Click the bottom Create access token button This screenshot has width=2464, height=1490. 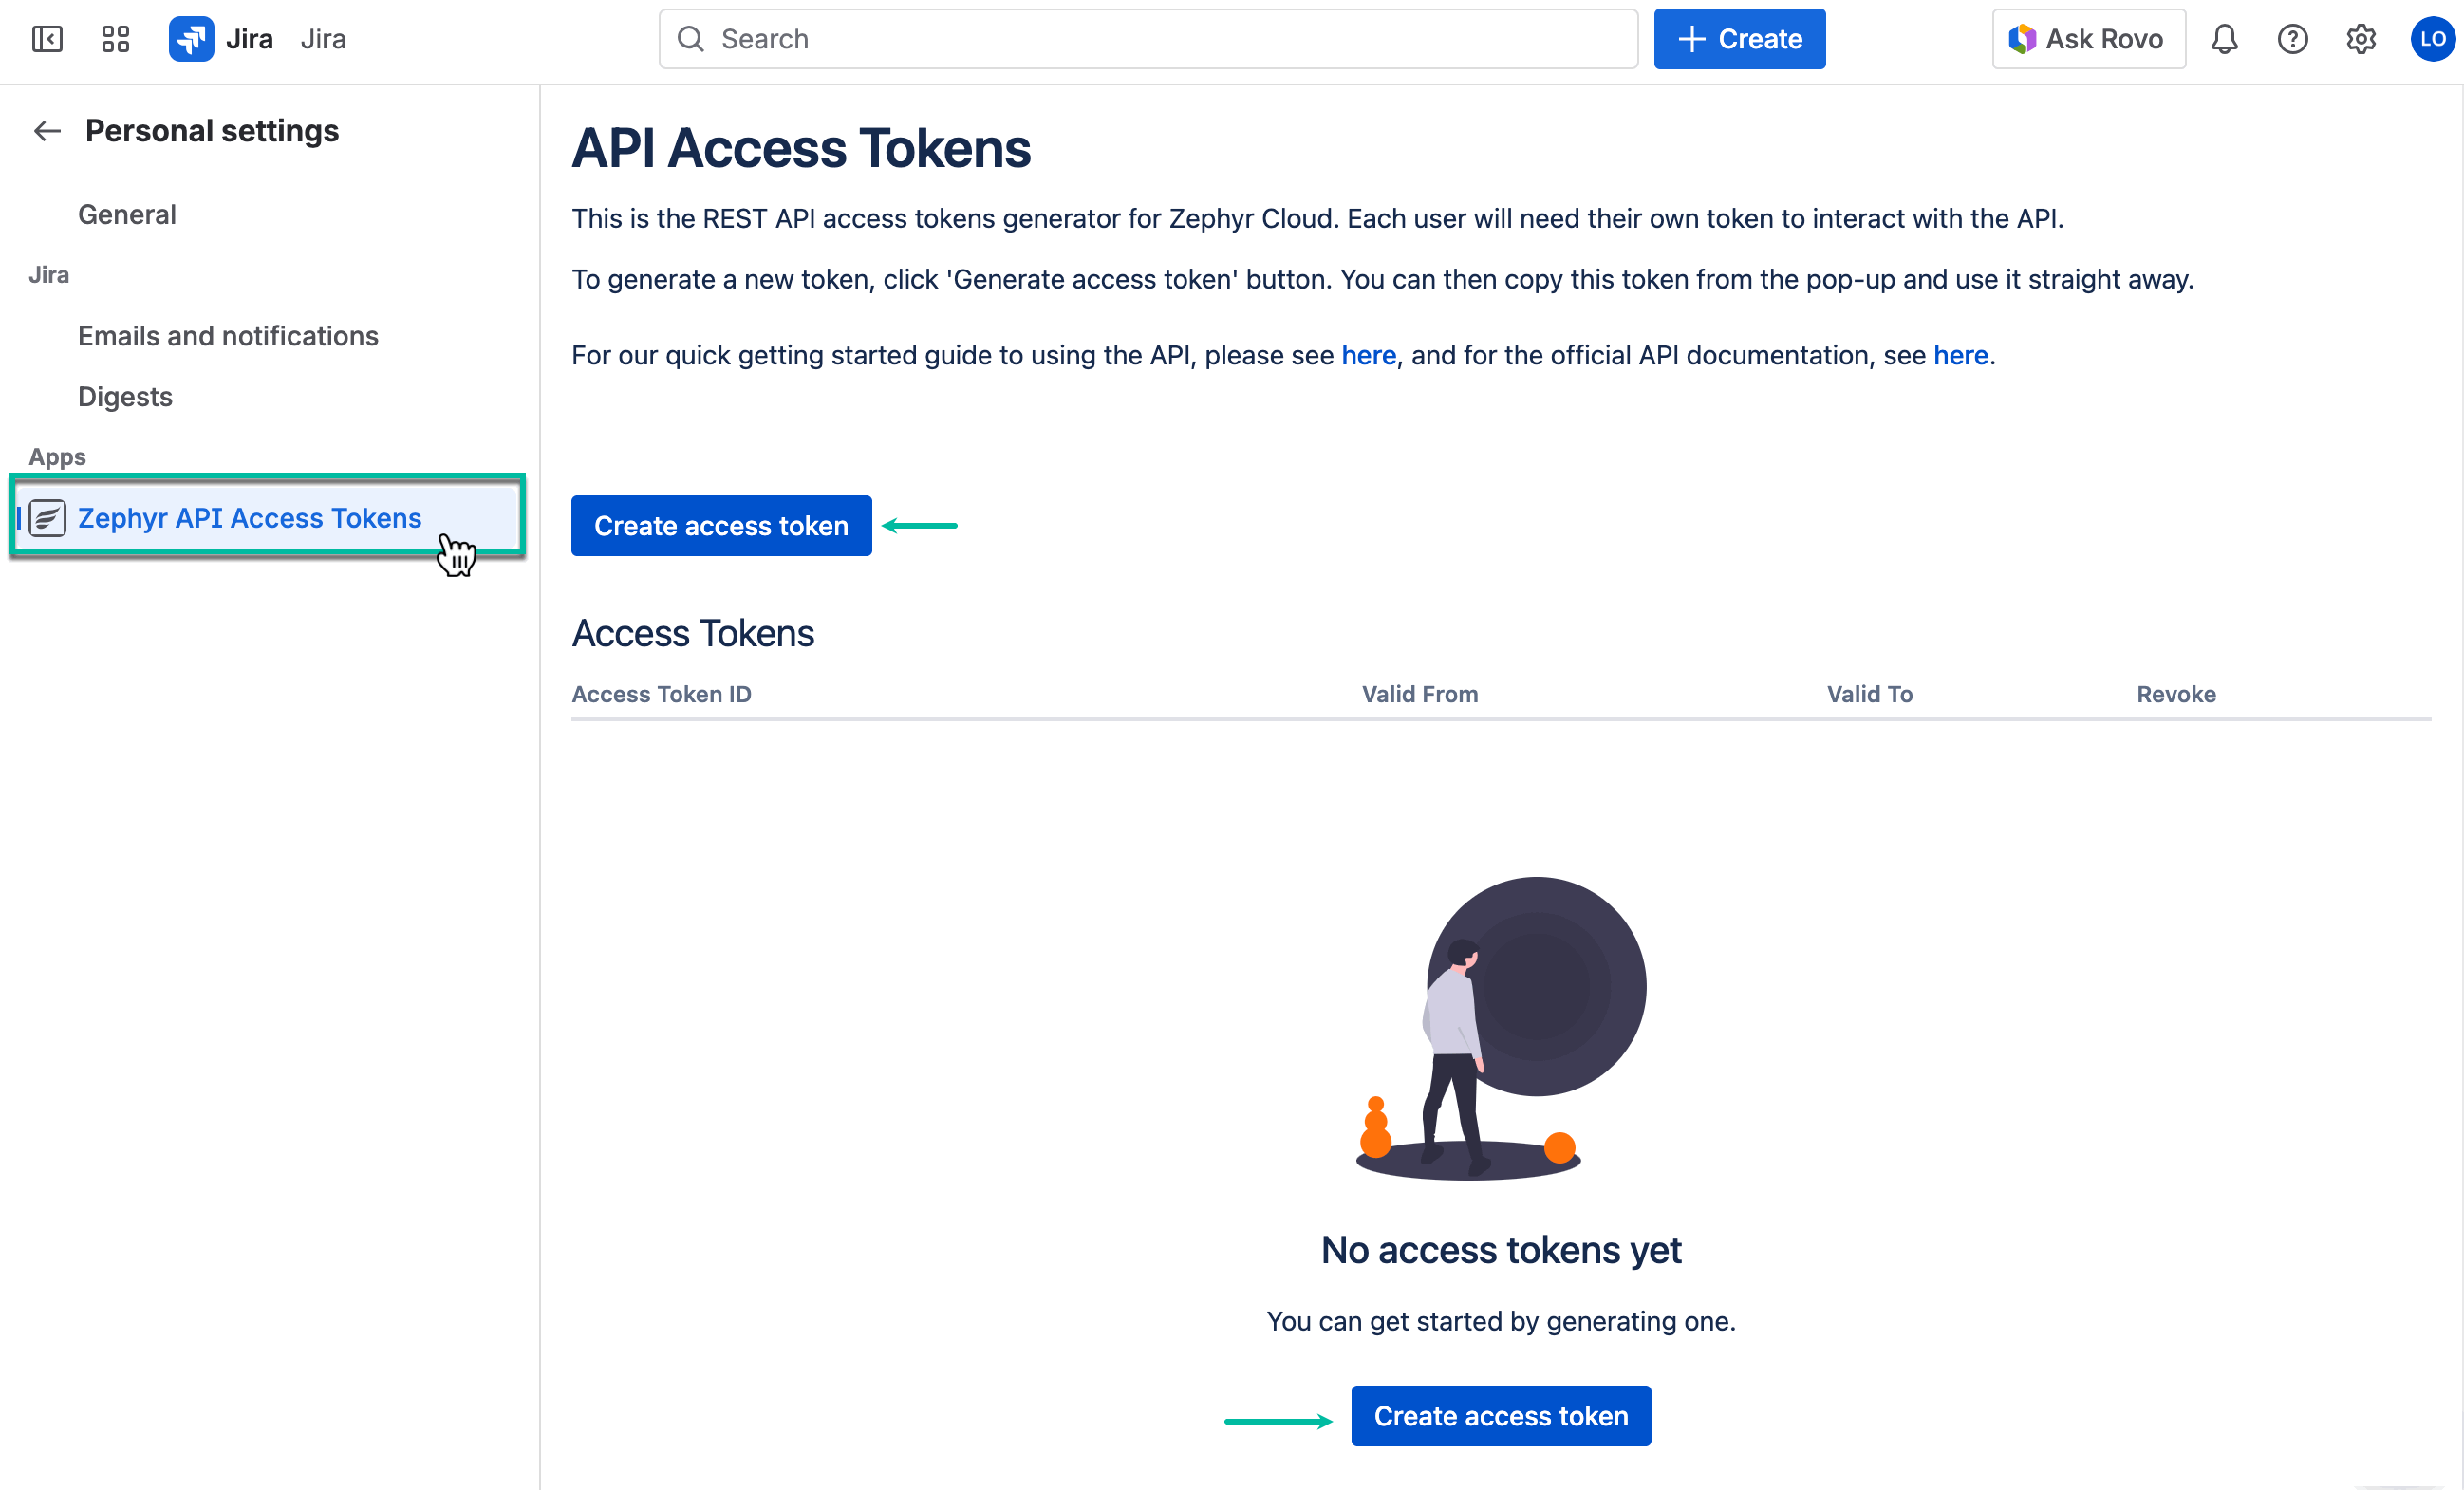click(1500, 1416)
